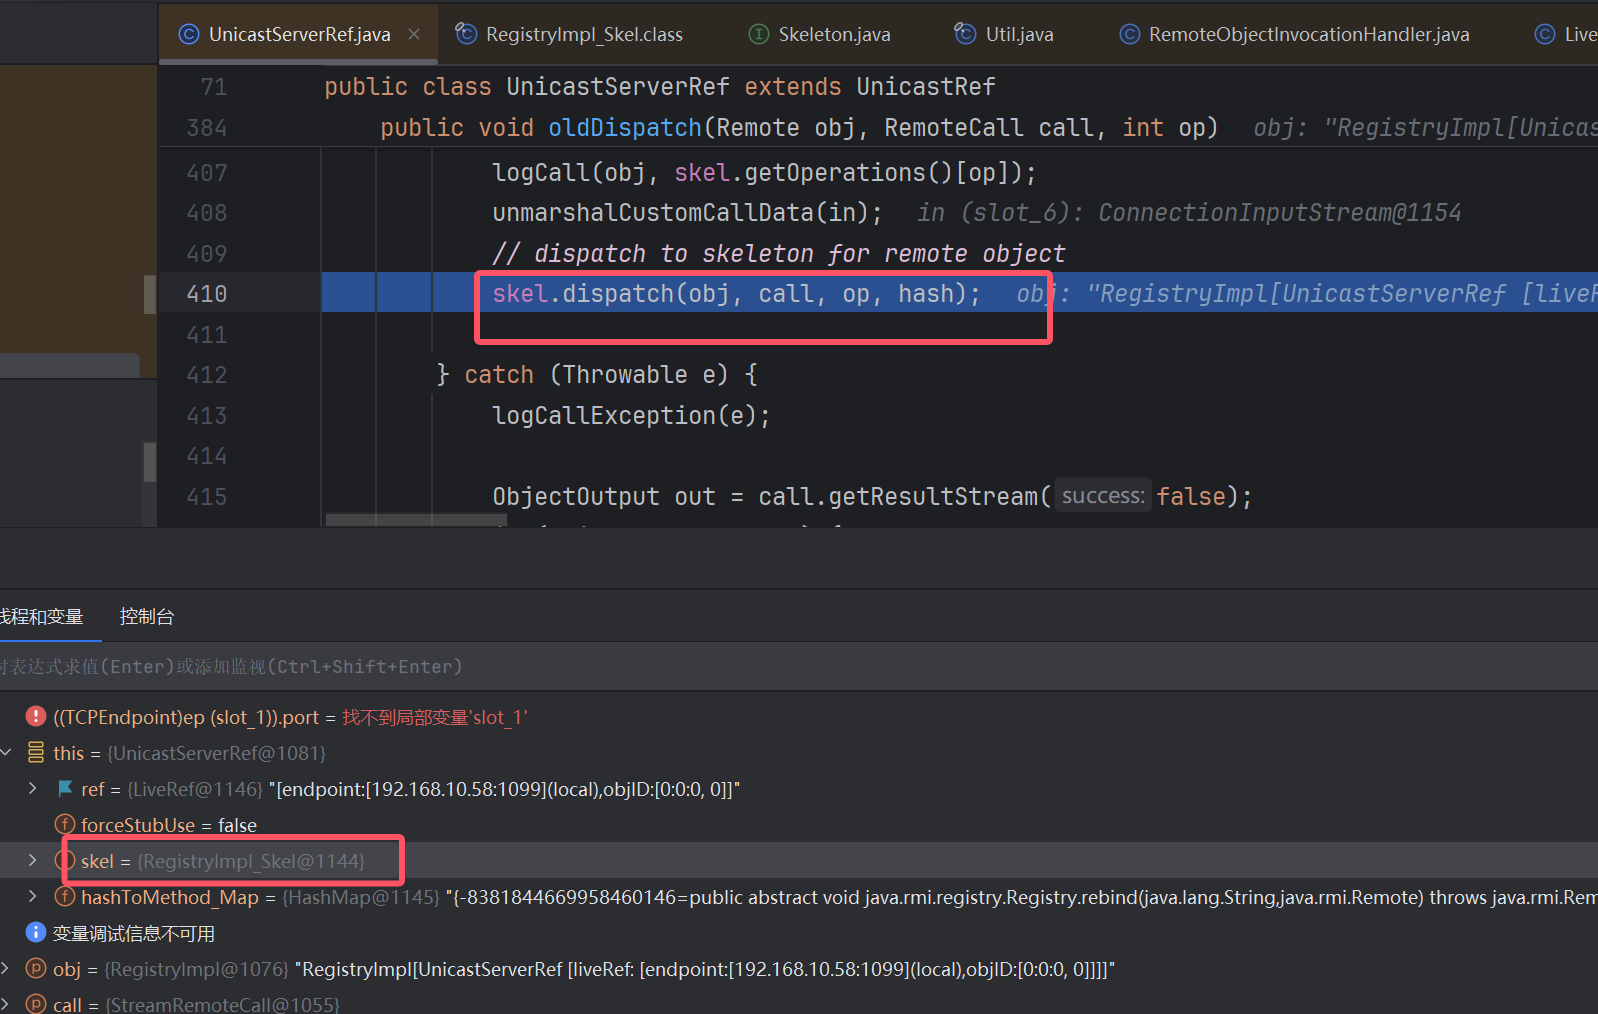
Task: Click the red error icon on watch expression
Action: (x=36, y=717)
